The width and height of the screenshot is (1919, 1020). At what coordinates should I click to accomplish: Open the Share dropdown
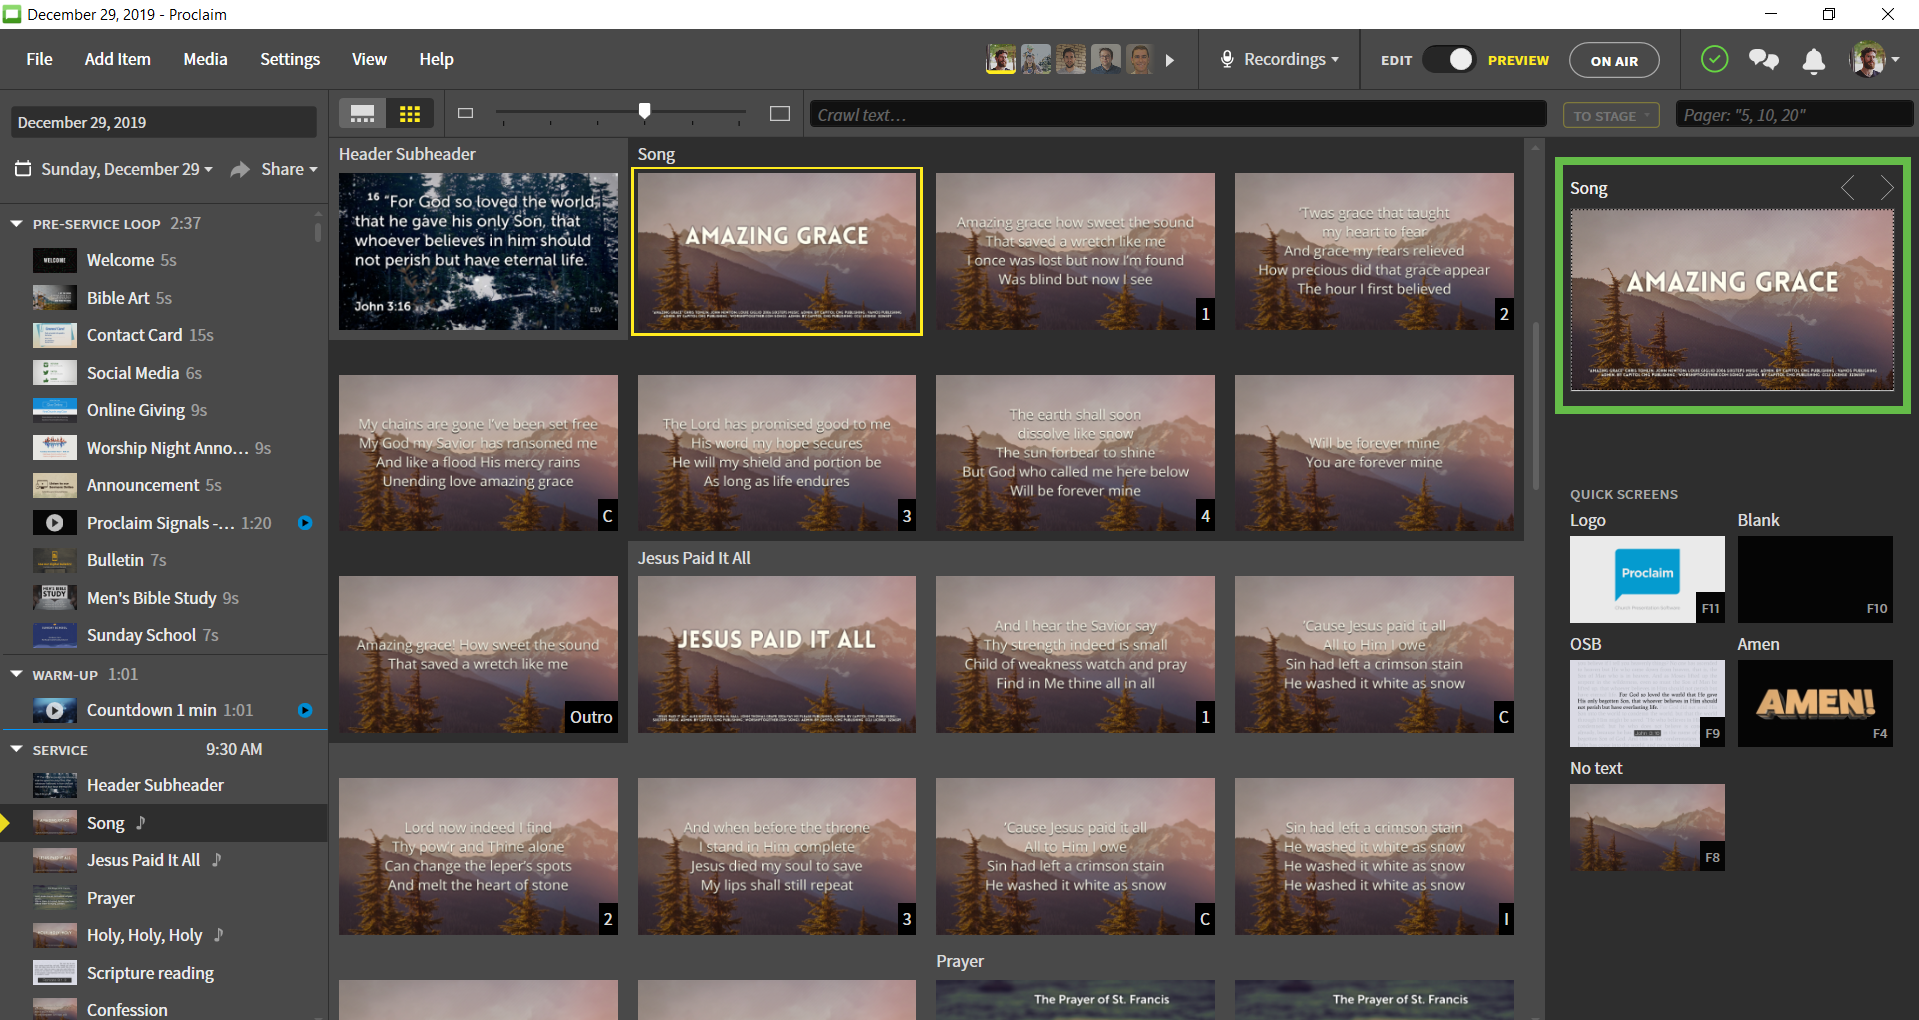[289, 169]
